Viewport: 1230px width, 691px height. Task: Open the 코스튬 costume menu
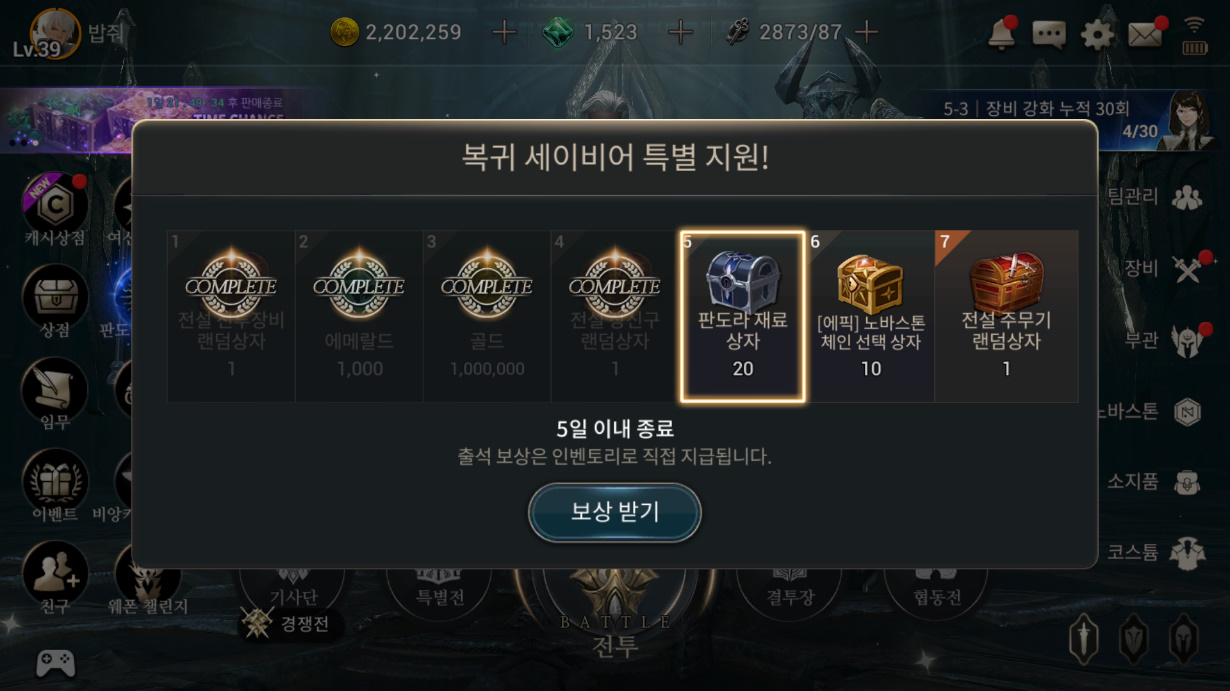pos(1154,552)
